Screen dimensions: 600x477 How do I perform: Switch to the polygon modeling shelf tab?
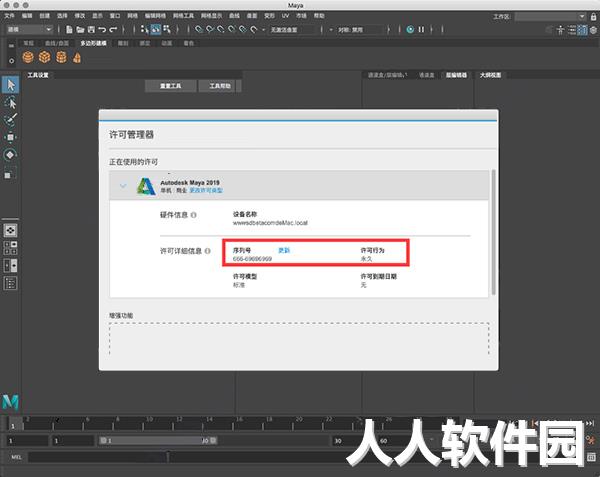[93, 43]
